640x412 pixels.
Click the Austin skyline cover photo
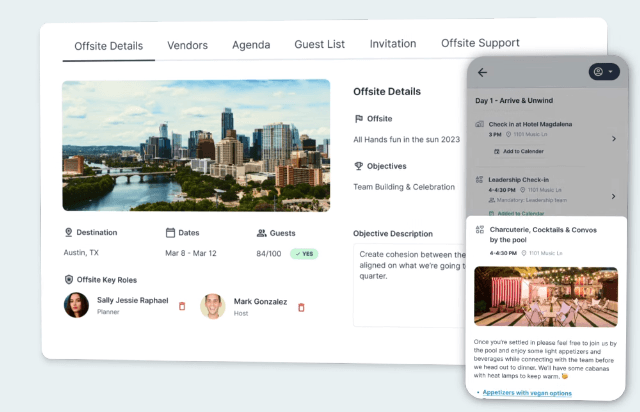[196, 145]
